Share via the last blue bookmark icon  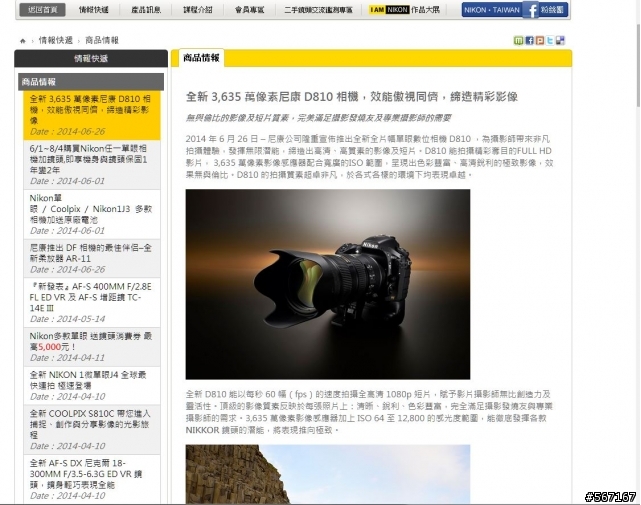[560, 40]
